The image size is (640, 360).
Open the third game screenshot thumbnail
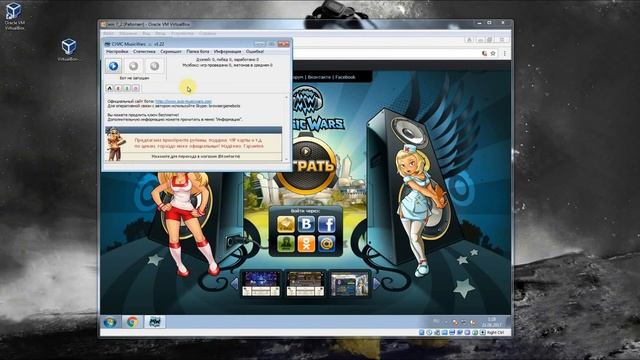[349, 283]
